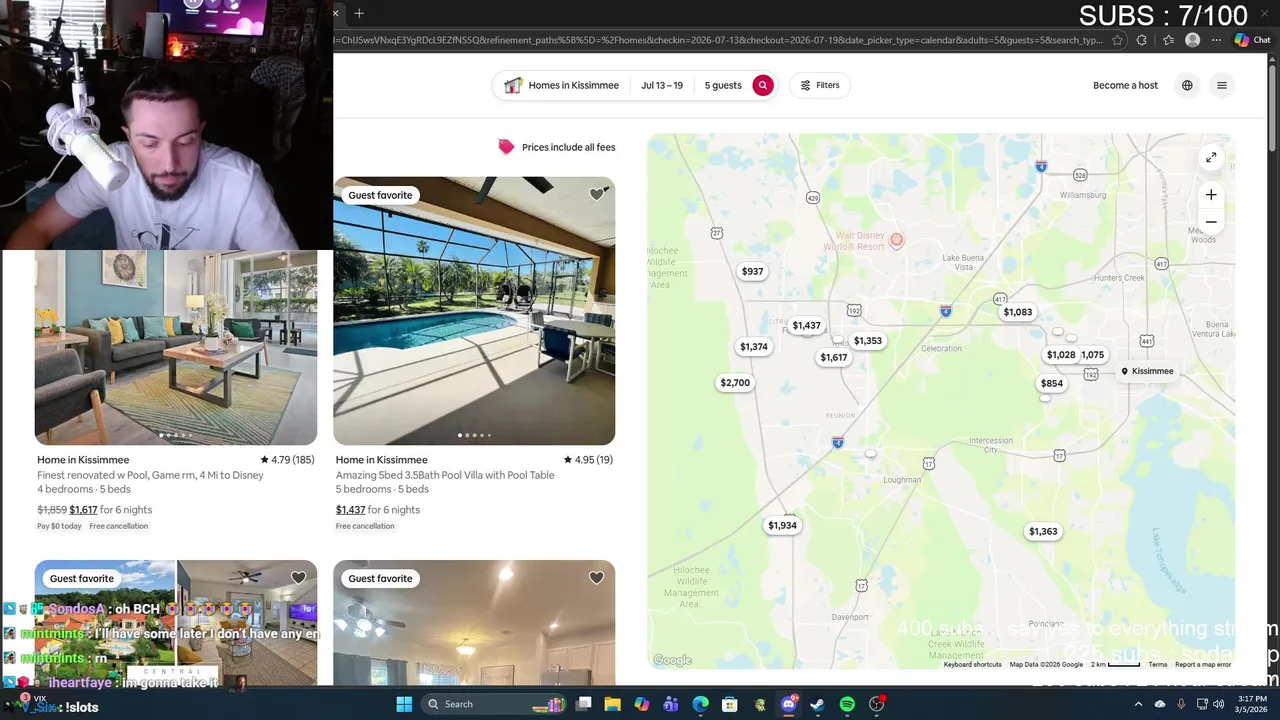
Task: Select the $937 map price marker
Action: pyautogui.click(x=752, y=271)
